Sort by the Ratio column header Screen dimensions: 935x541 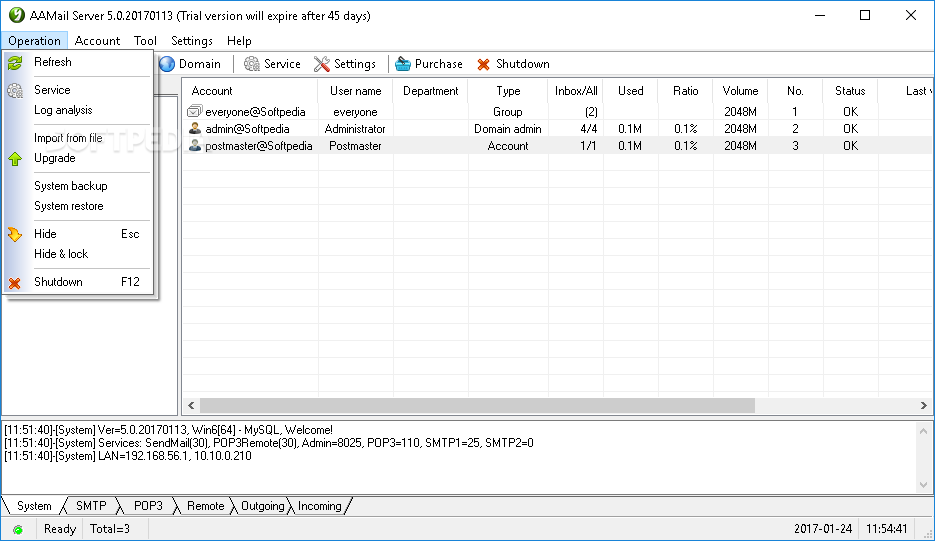coord(686,91)
